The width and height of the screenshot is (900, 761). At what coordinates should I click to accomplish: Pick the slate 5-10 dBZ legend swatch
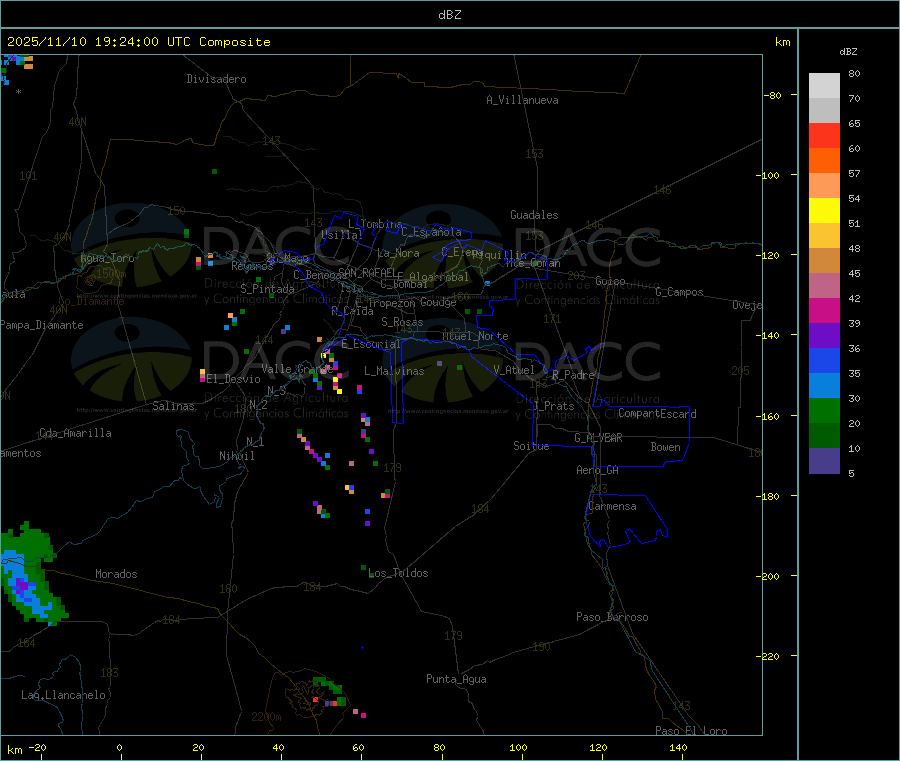tap(824, 461)
